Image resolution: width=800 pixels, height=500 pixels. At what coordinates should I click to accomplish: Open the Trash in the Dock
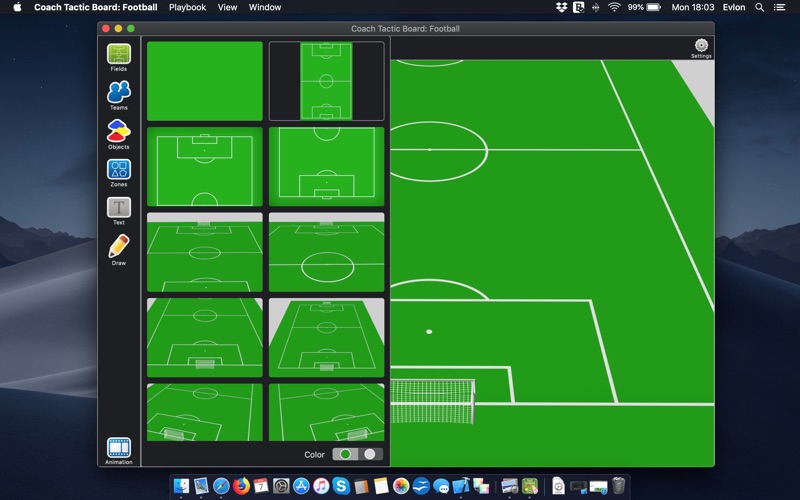(x=618, y=486)
